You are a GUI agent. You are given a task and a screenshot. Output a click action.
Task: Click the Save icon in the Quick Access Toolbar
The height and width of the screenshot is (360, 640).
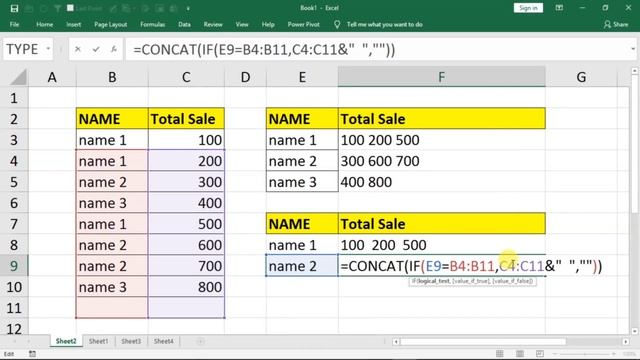pyautogui.click(x=14, y=8)
